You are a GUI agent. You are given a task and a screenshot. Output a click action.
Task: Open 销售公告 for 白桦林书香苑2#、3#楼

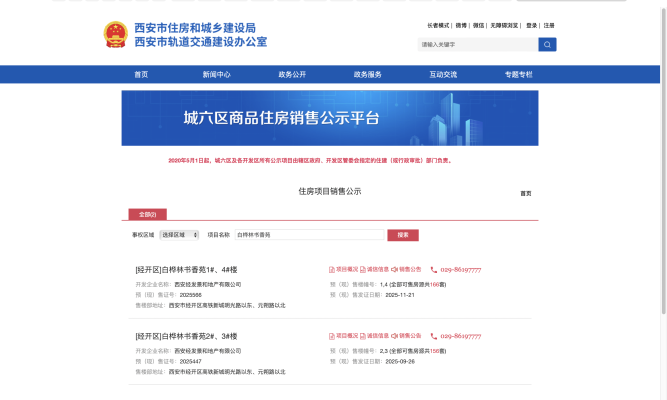click(406, 336)
